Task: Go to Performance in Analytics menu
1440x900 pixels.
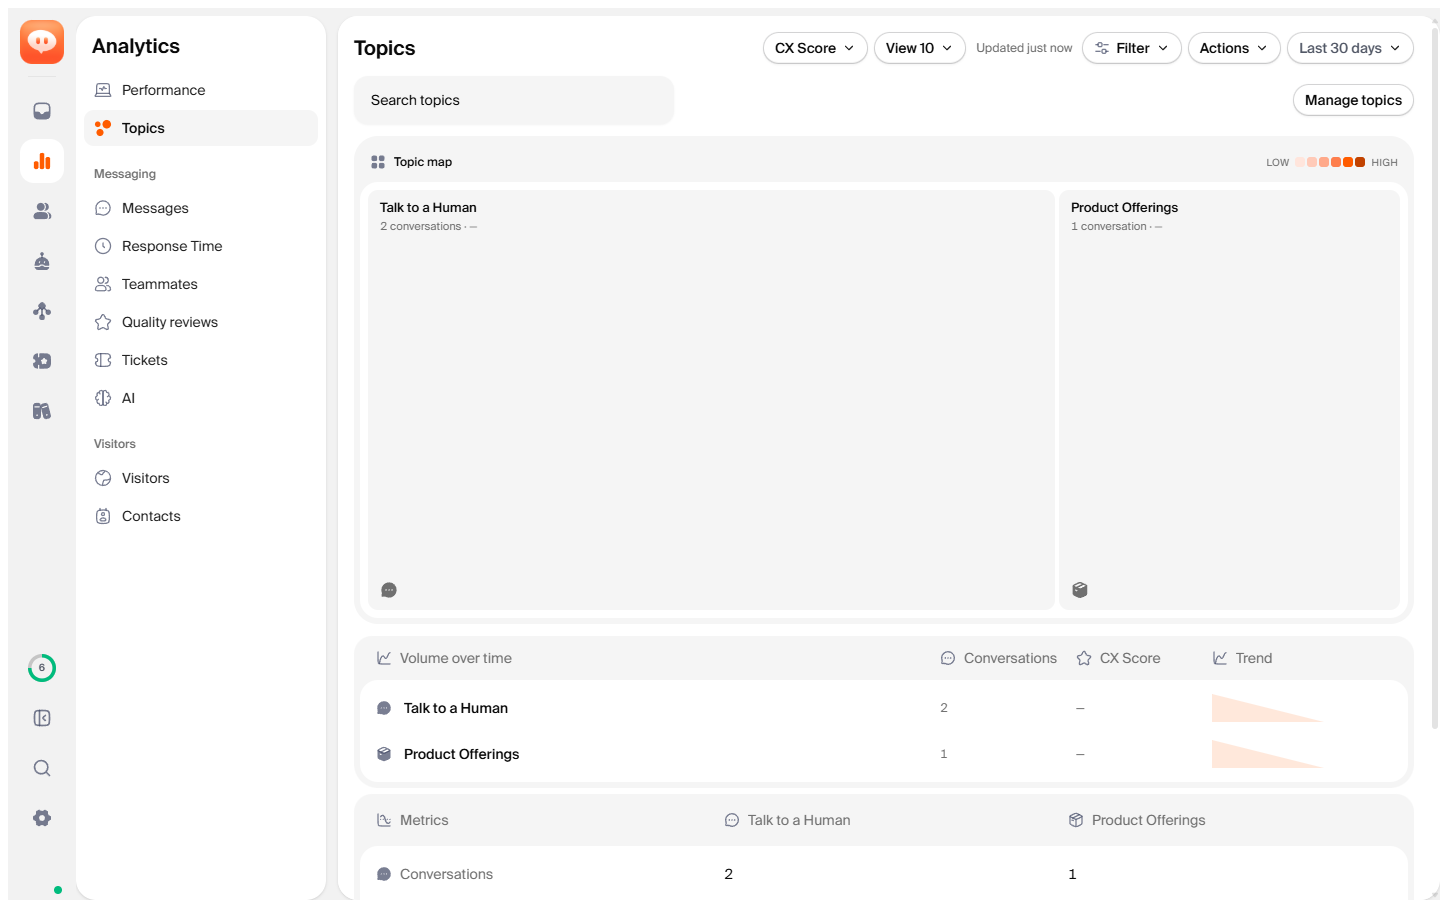Action: (x=201, y=90)
